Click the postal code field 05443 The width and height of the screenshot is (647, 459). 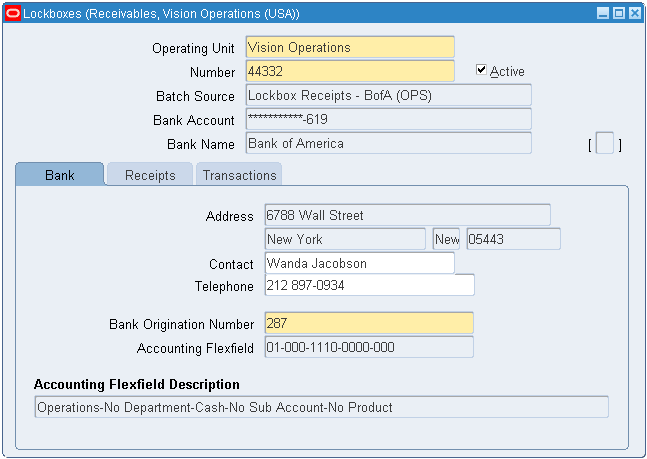click(x=512, y=240)
